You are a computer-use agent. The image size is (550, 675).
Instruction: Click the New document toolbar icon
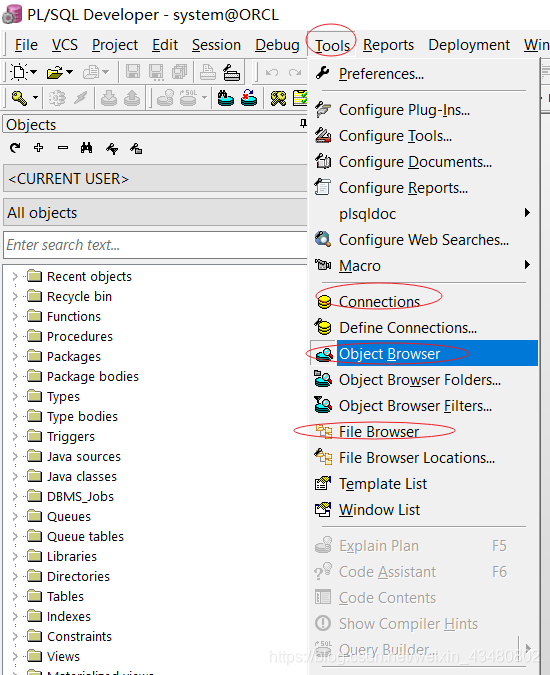click(19, 72)
